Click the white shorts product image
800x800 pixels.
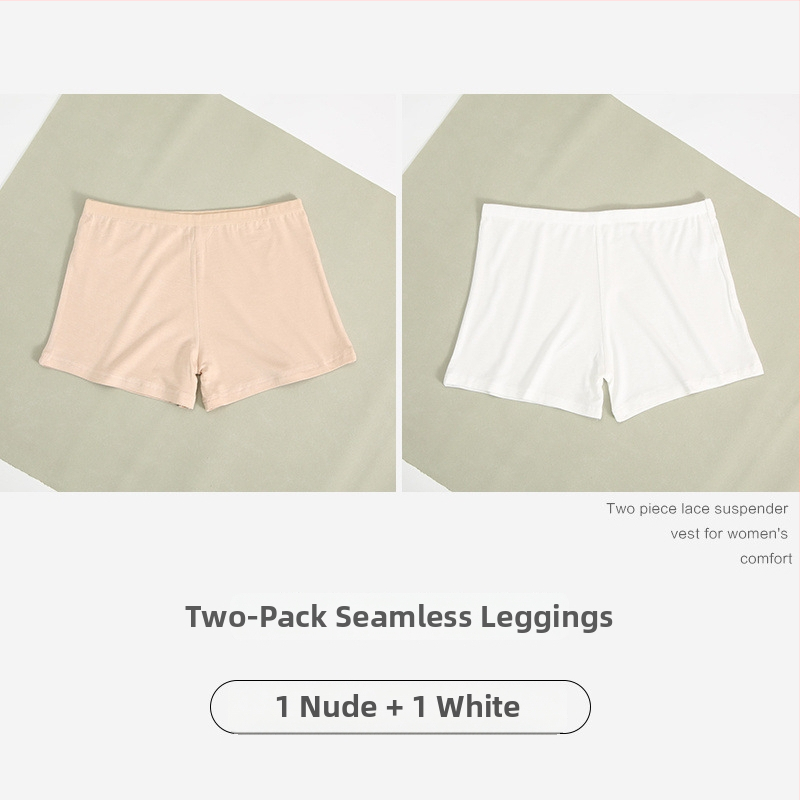(x=601, y=292)
